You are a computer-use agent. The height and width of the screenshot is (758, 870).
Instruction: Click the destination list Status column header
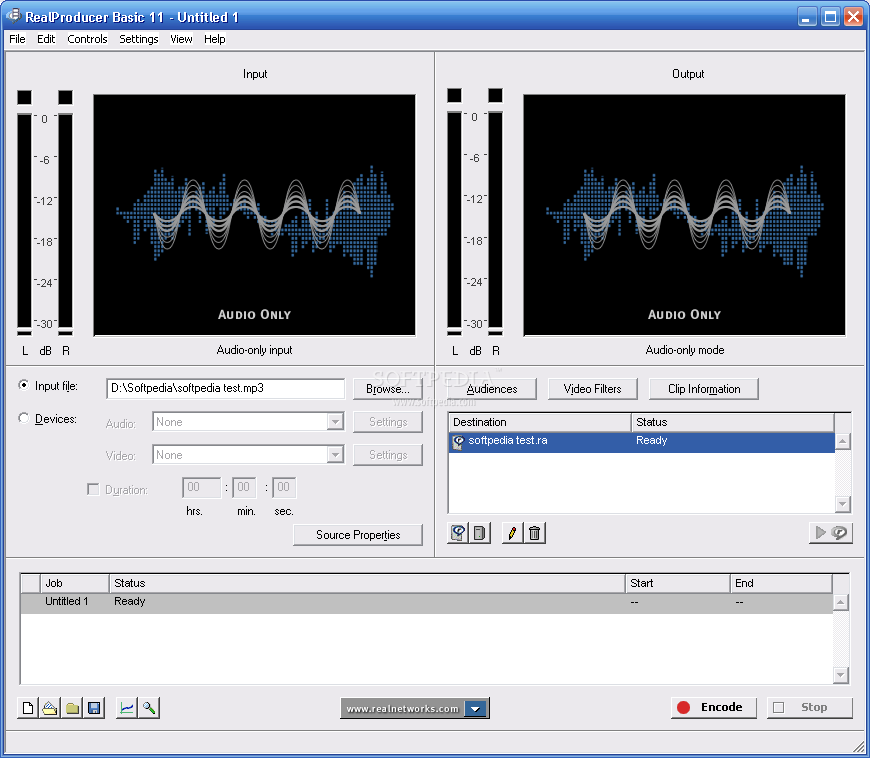(x=733, y=422)
